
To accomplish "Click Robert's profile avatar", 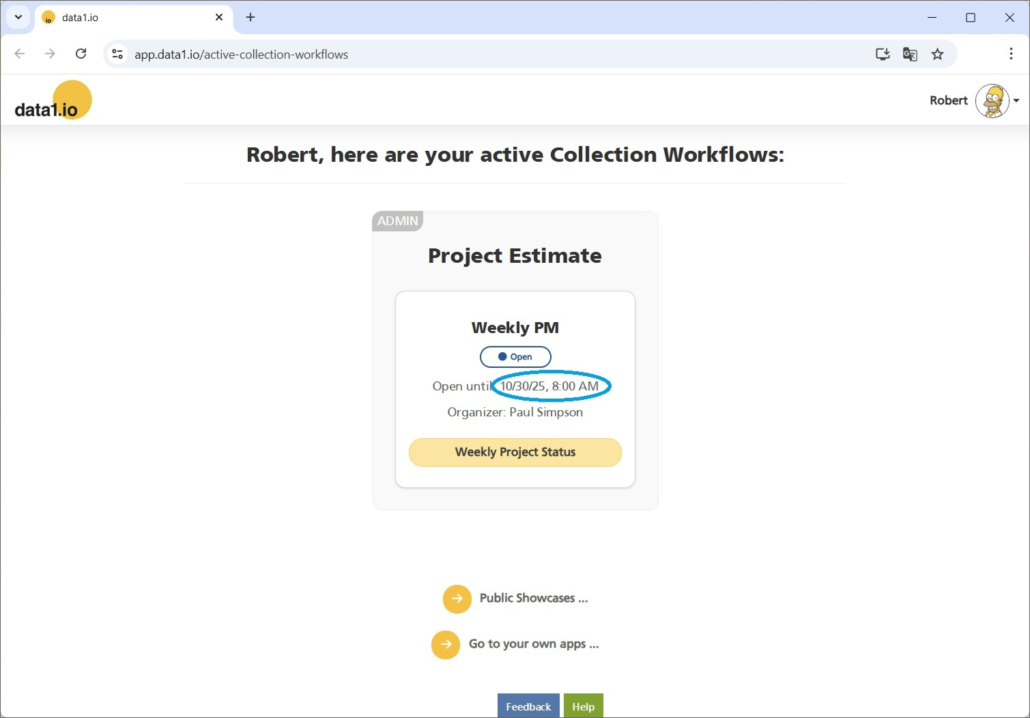I will (992, 101).
